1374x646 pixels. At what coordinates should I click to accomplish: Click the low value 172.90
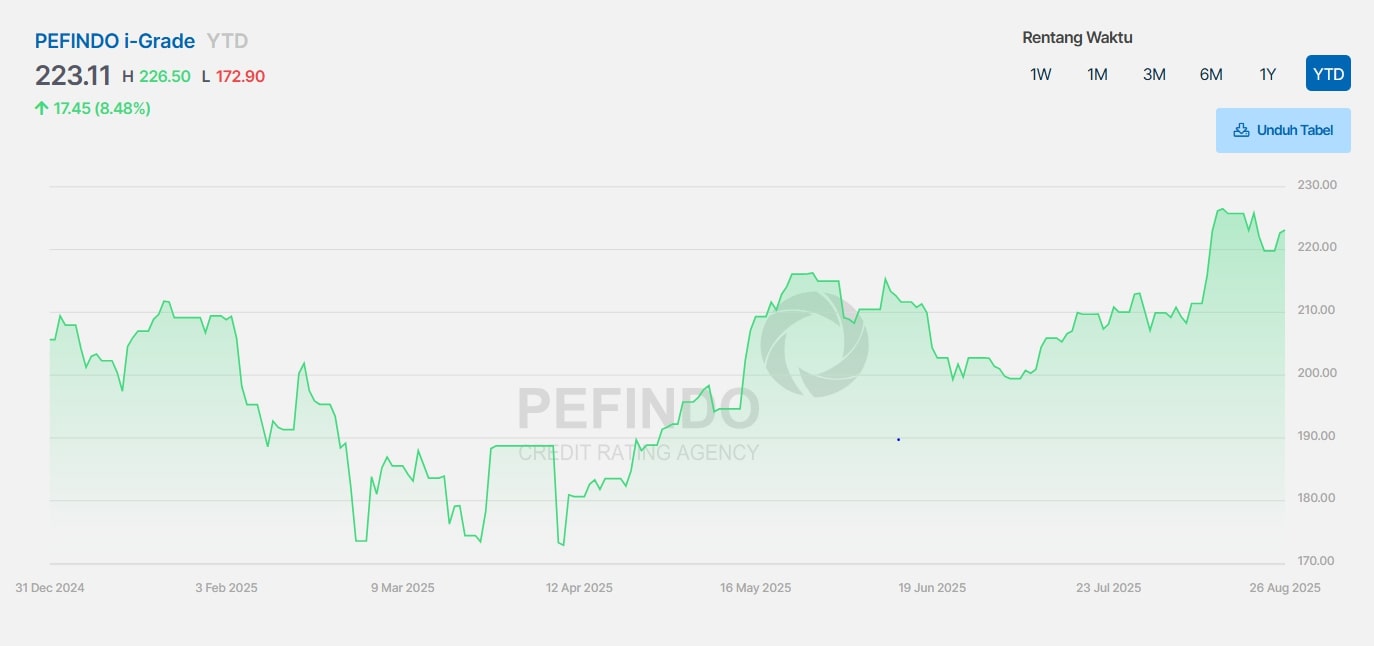(240, 76)
